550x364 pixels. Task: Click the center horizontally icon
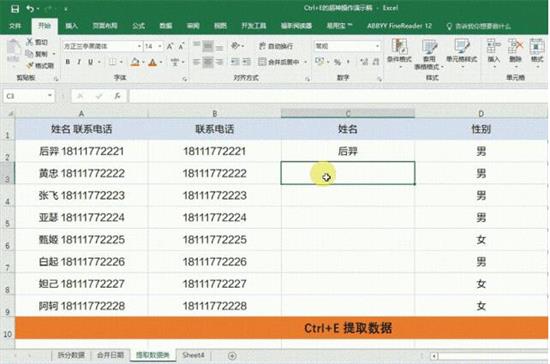(208, 62)
